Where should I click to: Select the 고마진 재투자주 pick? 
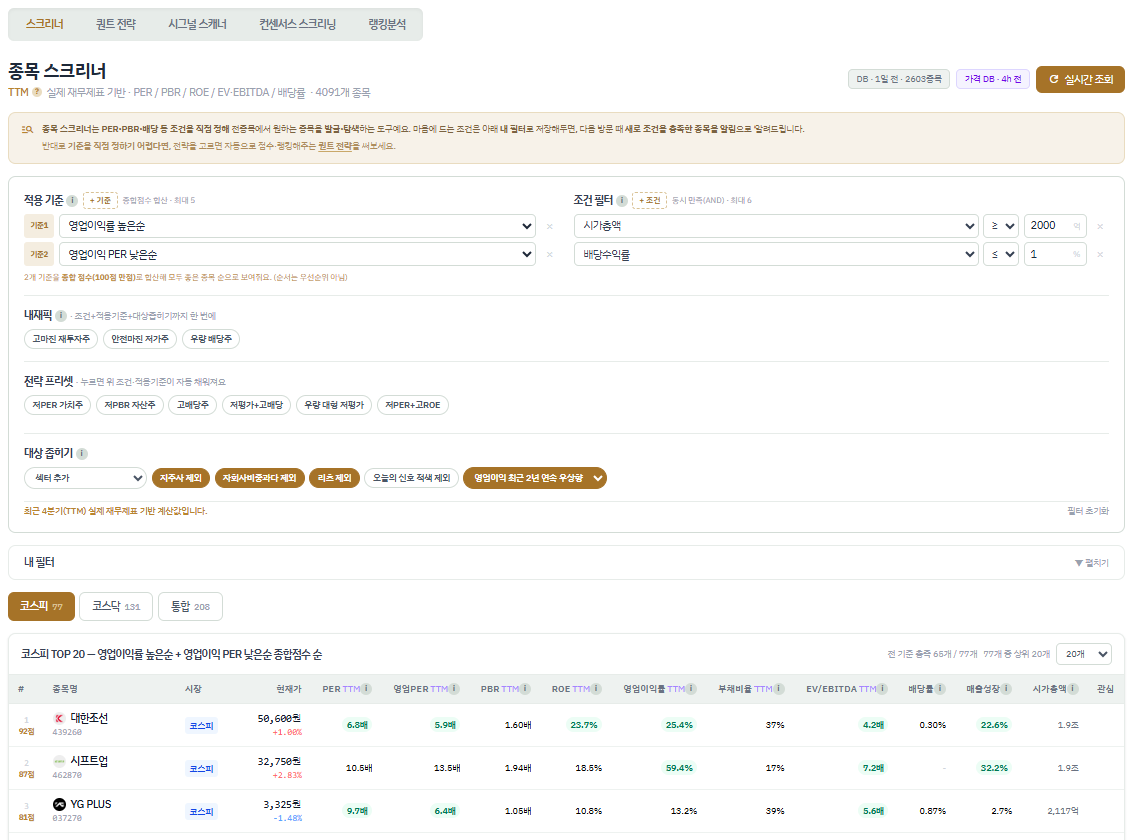pyautogui.click(x=61, y=339)
